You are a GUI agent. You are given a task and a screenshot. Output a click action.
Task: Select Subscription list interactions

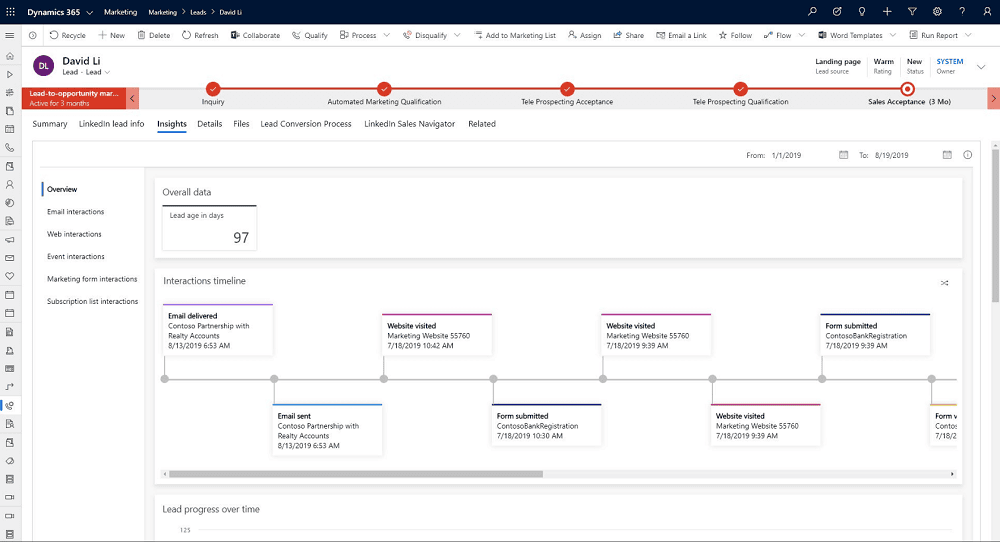tap(92, 301)
